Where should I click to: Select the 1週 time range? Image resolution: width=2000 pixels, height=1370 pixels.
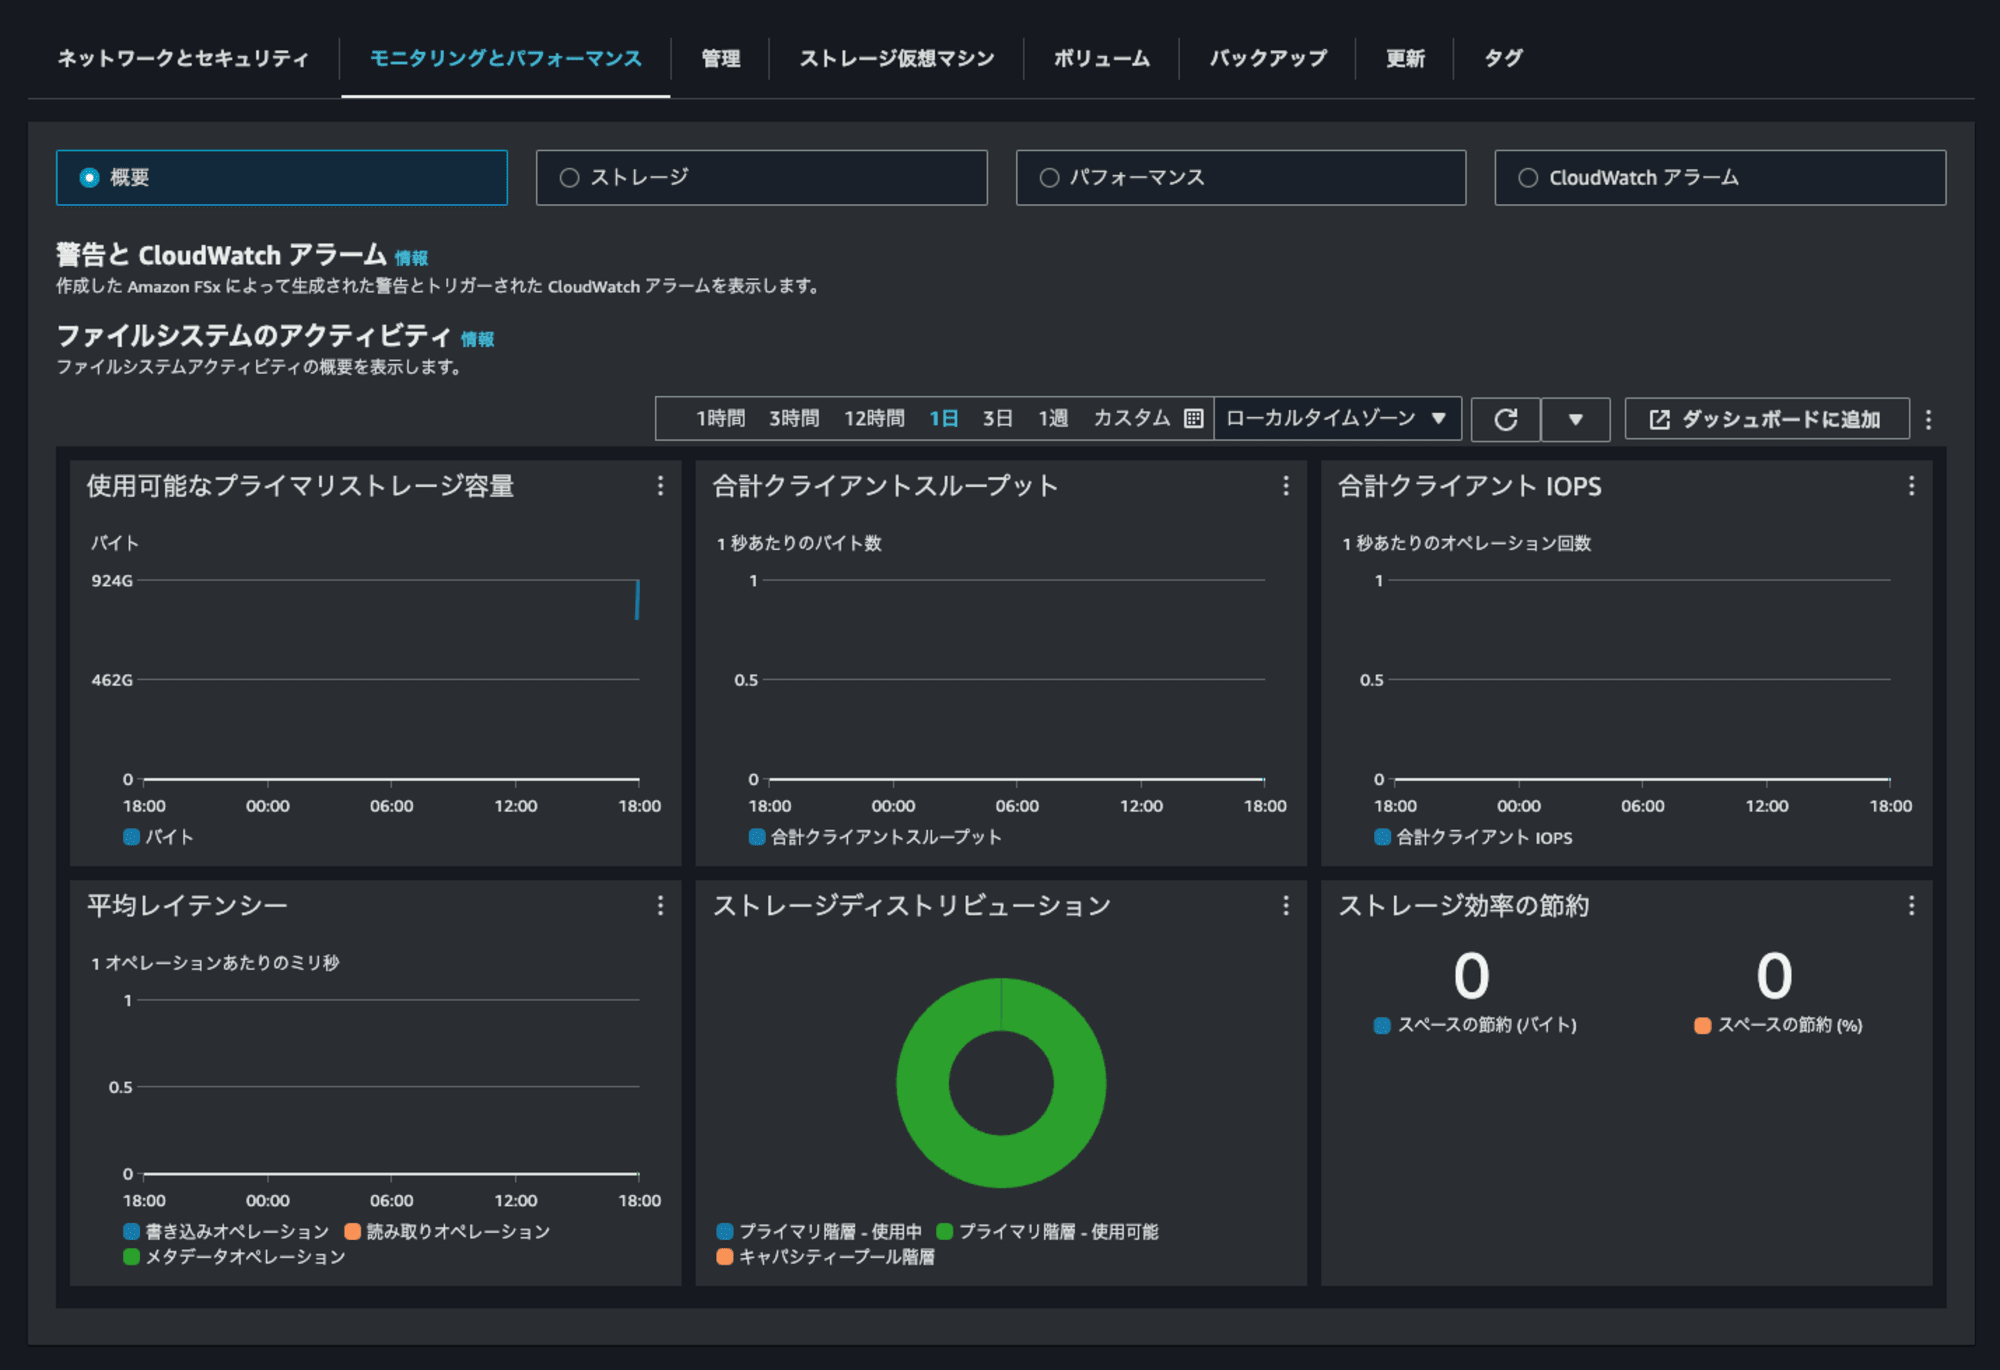pyautogui.click(x=1053, y=418)
